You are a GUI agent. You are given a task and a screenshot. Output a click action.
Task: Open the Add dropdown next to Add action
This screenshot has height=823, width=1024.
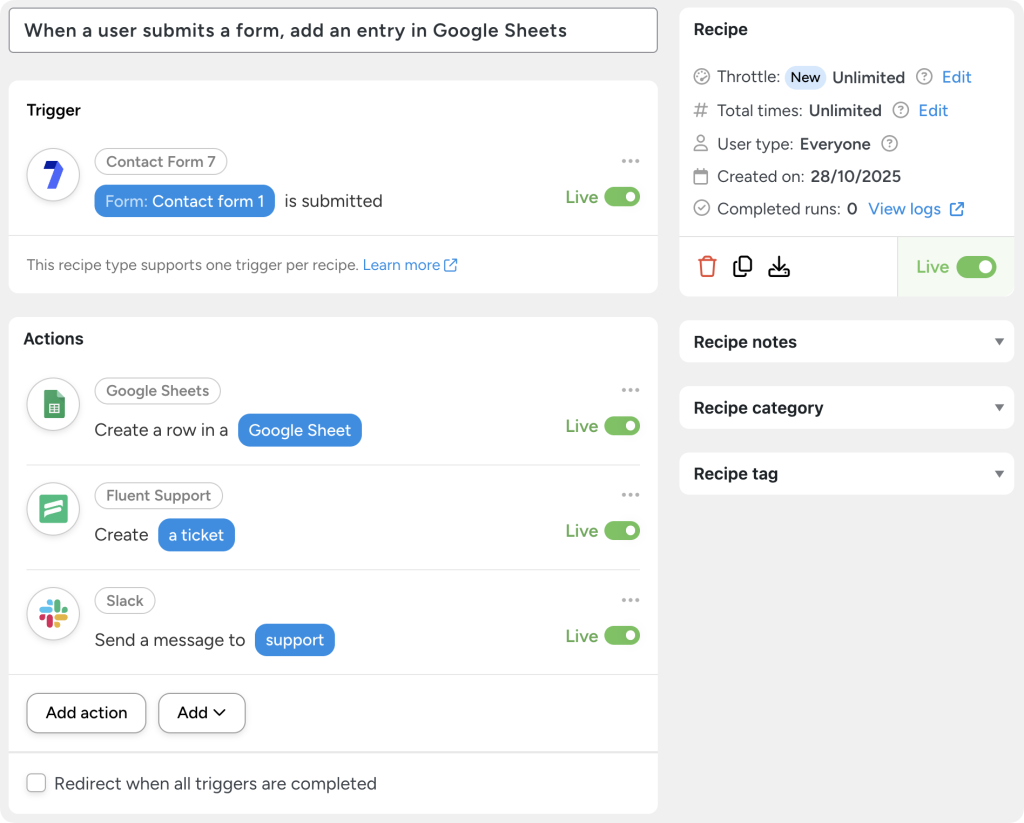[201, 713]
